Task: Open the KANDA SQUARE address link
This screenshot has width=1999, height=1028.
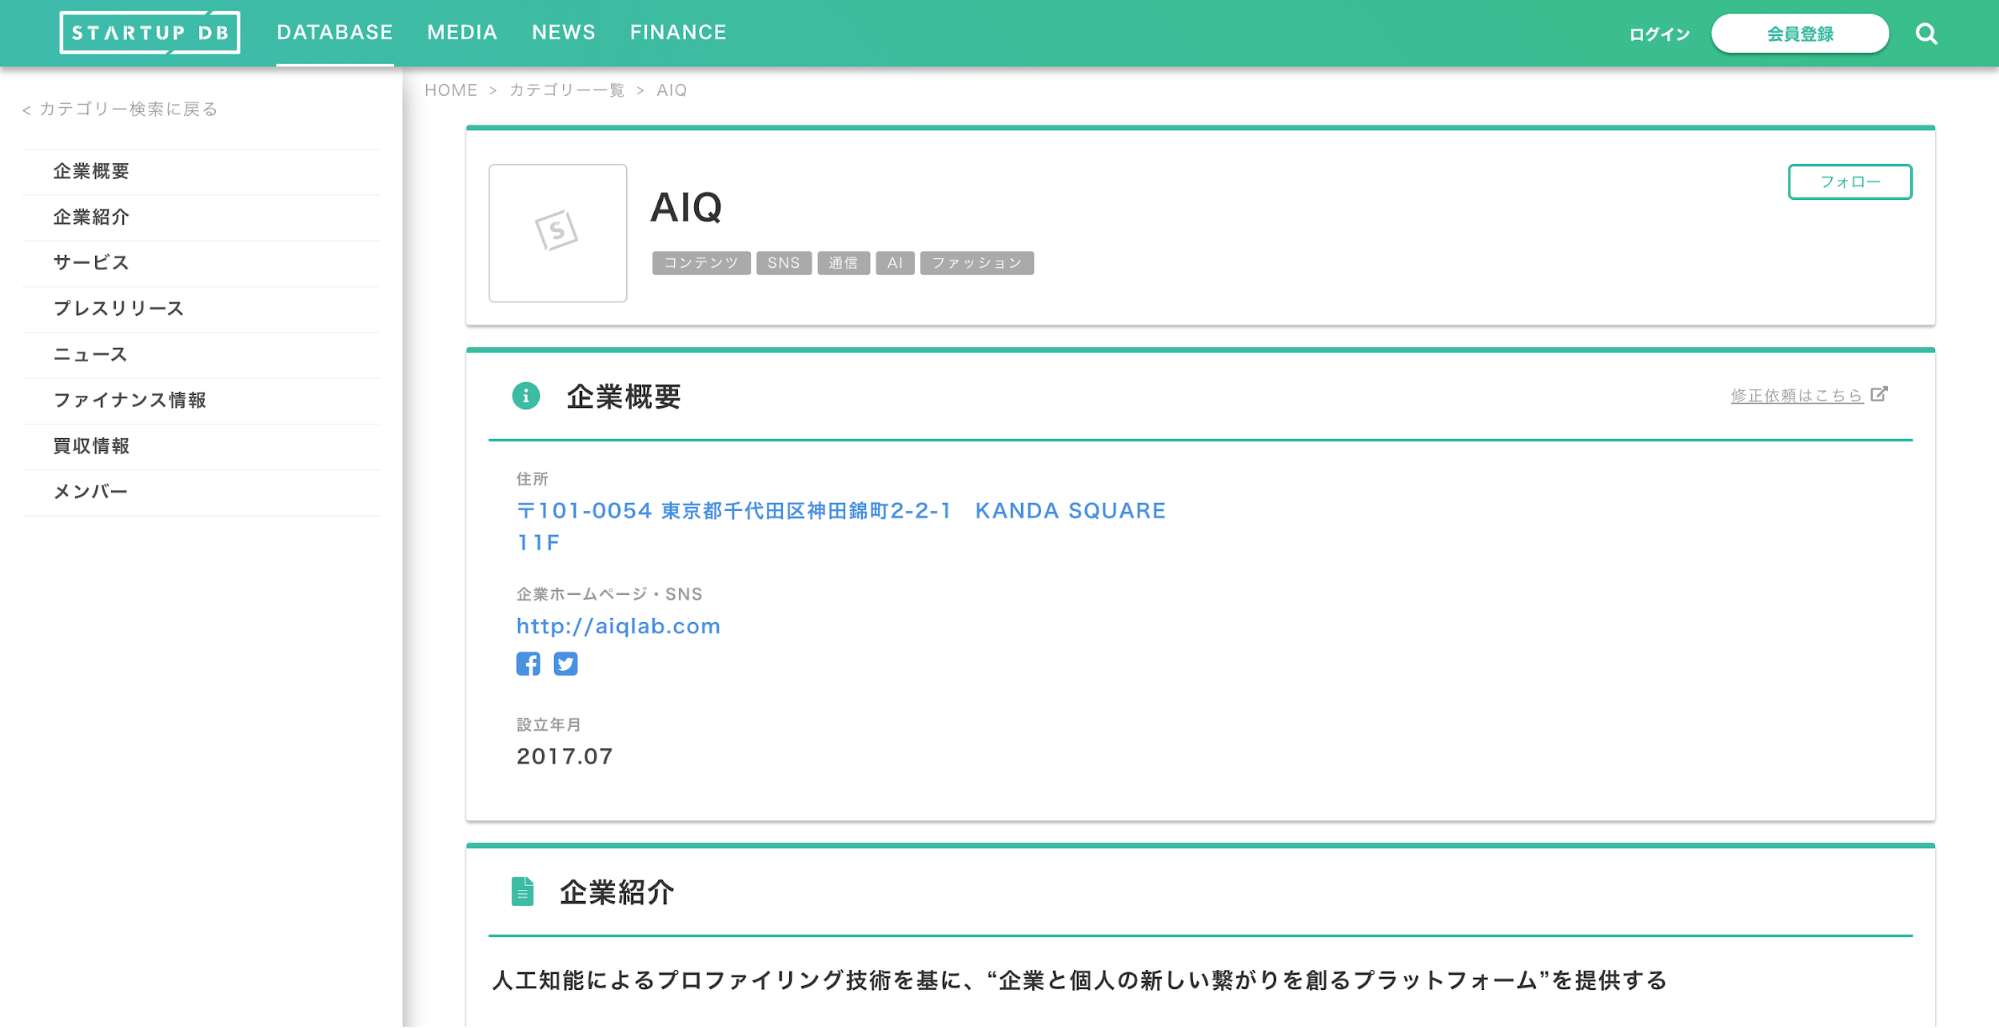Action: [841, 526]
